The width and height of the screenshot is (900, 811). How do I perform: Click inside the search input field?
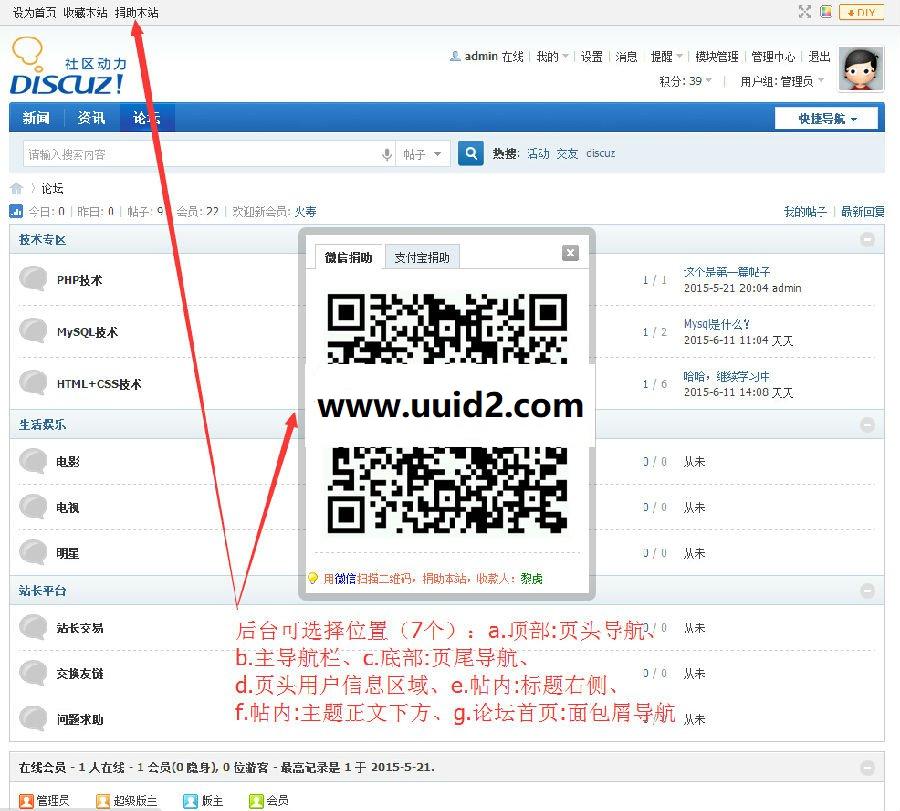(200, 153)
